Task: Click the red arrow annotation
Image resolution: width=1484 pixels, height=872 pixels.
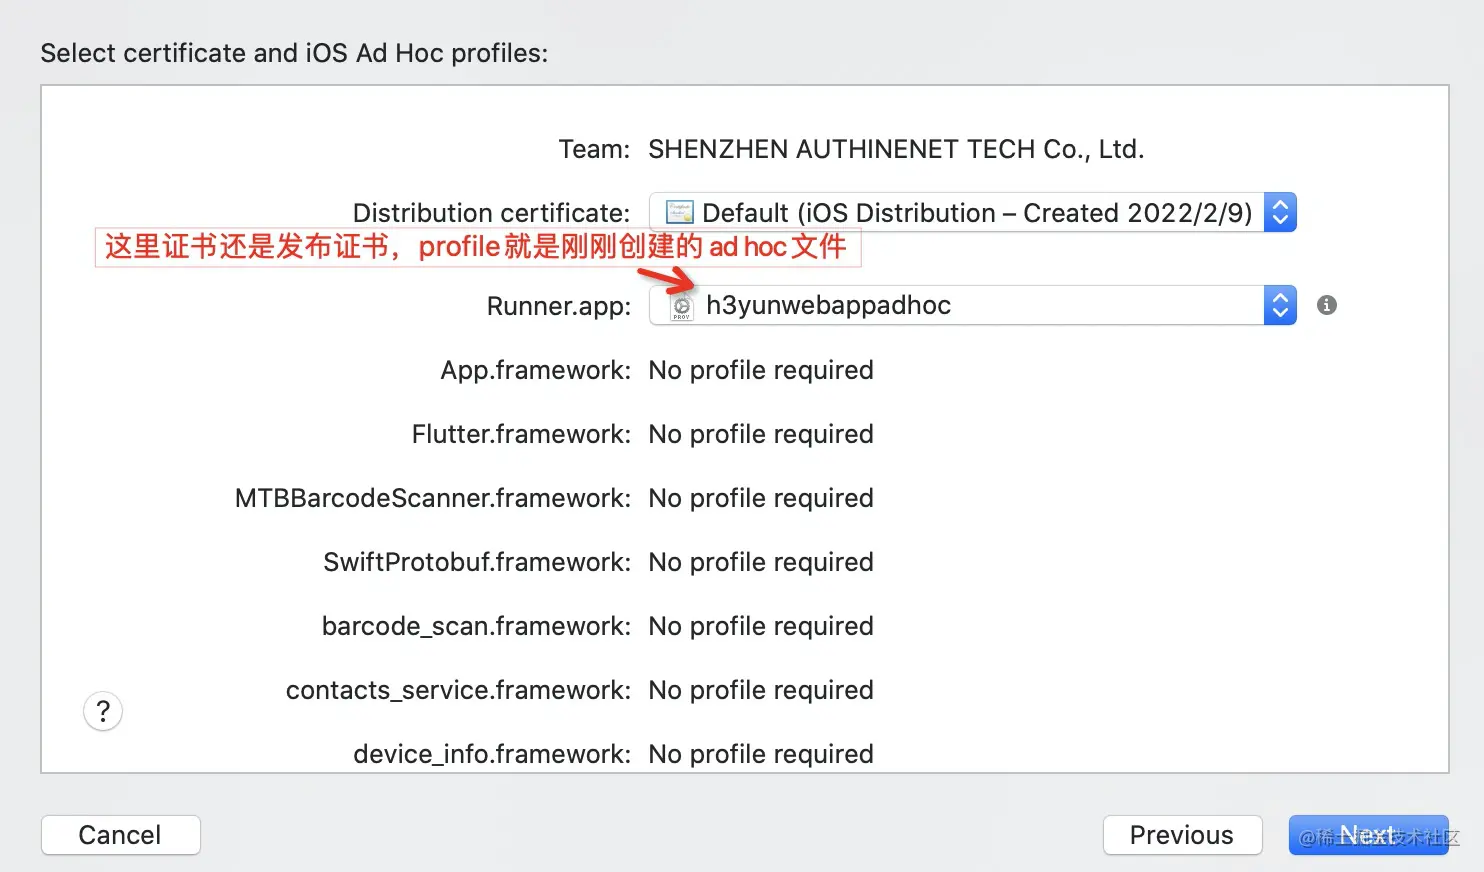Action: click(667, 277)
